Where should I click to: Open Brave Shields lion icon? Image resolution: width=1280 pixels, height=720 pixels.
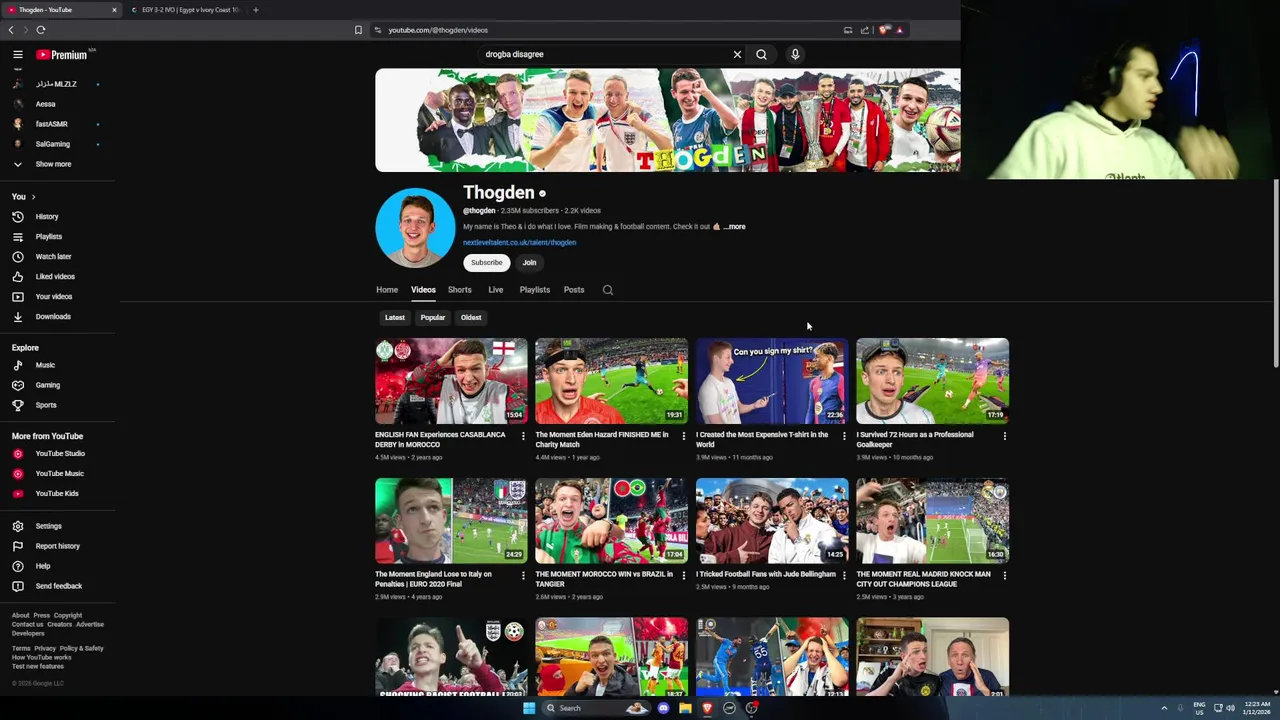[883, 30]
